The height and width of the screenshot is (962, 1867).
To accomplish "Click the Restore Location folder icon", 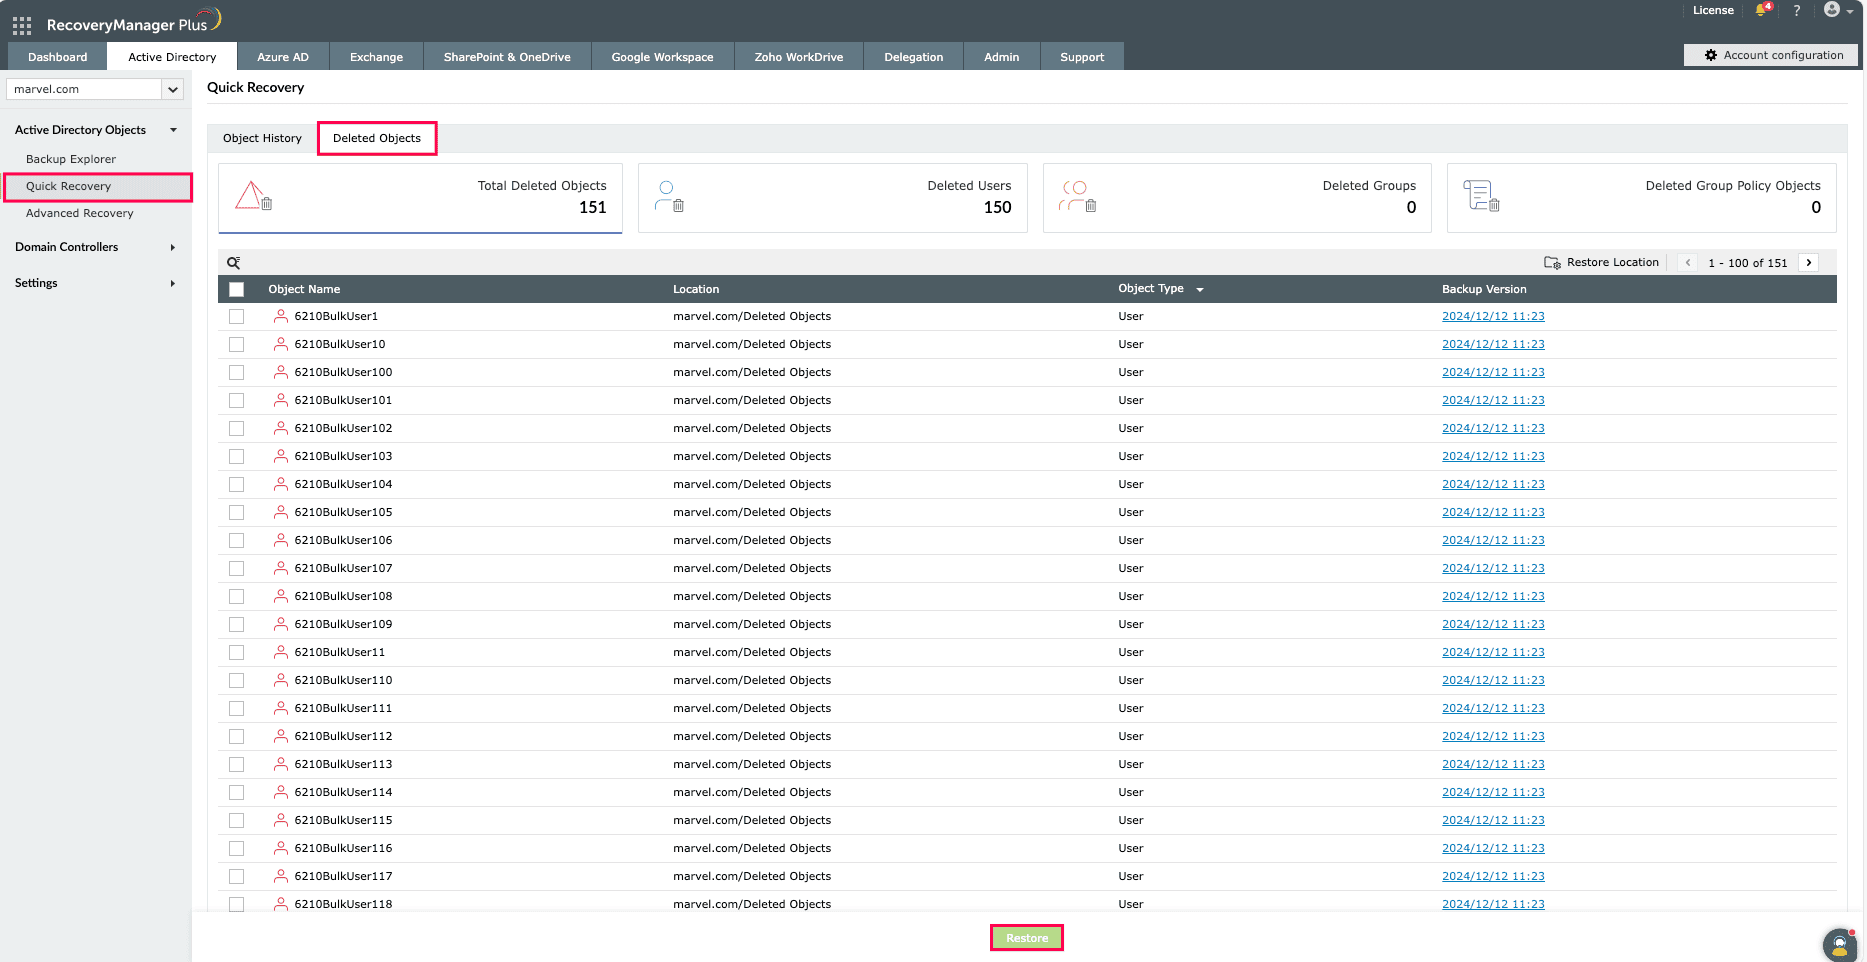I will pos(1552,263).
